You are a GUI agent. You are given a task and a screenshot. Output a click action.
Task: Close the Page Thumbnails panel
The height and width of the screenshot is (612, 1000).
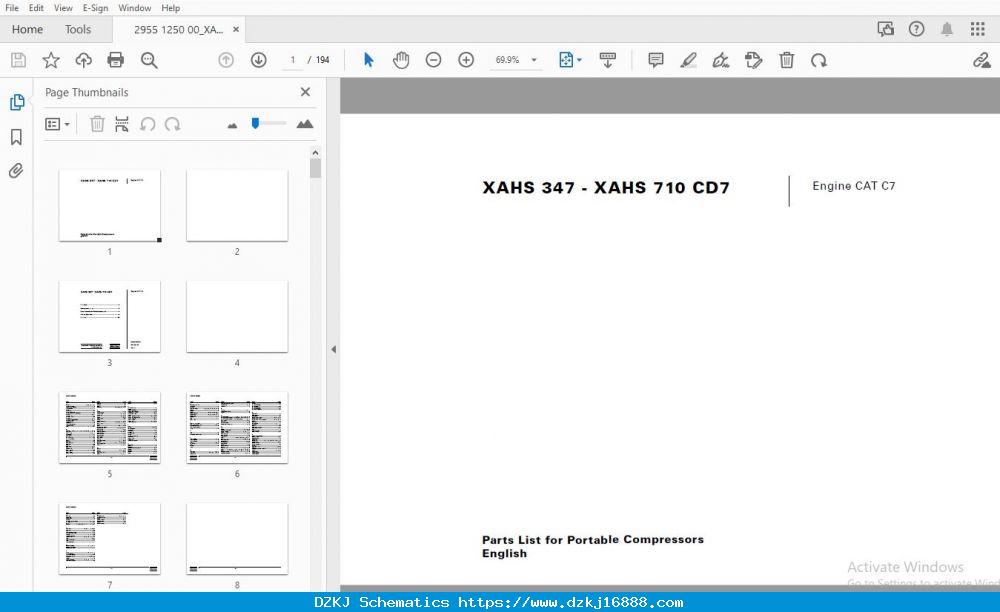click(305, 92)
